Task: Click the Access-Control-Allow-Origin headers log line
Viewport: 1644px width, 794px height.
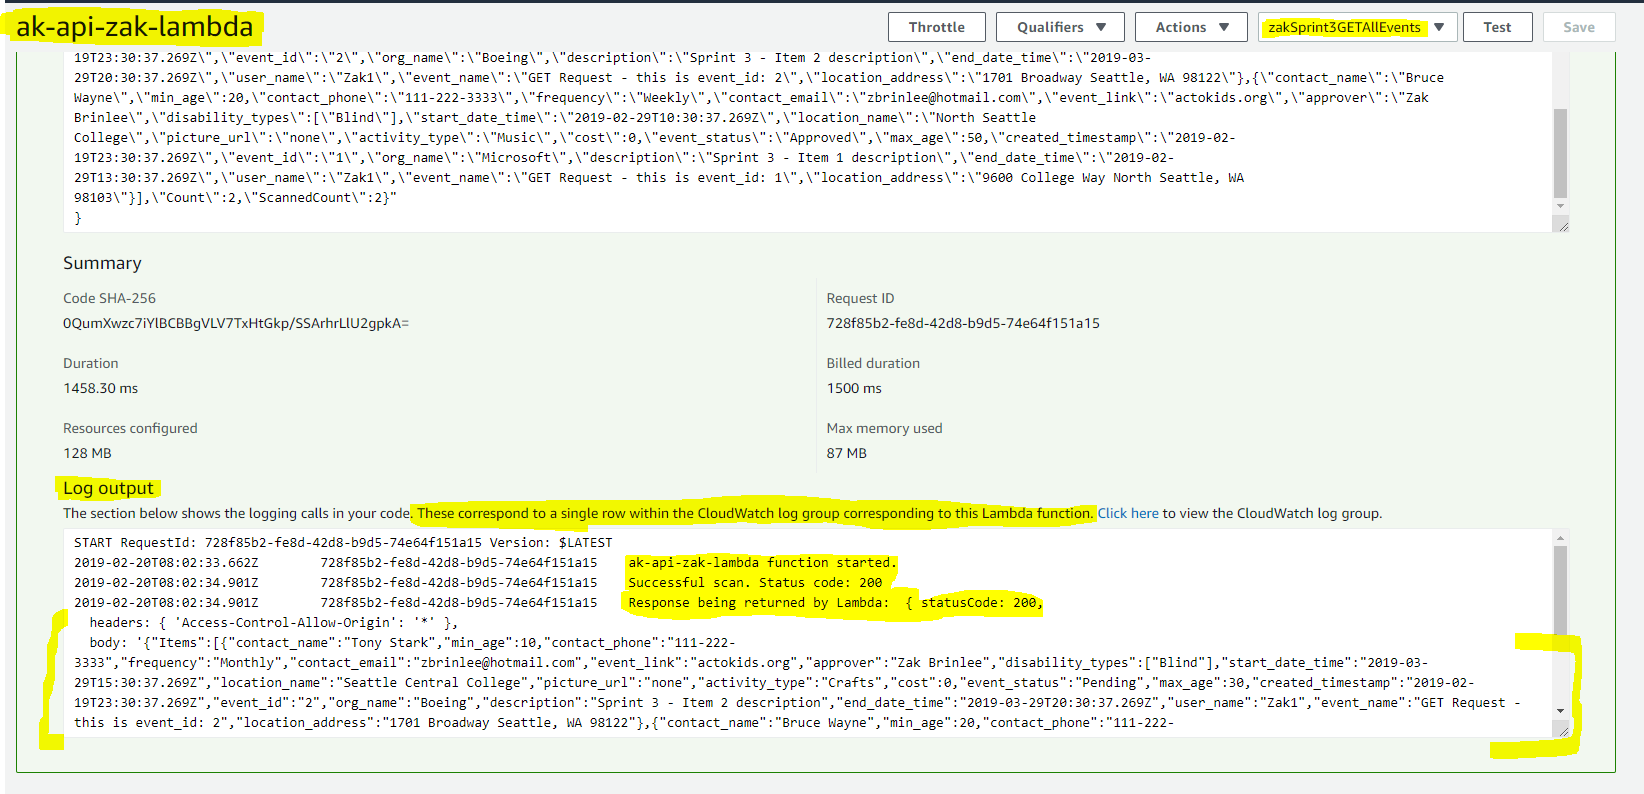Action: point(273,623)
